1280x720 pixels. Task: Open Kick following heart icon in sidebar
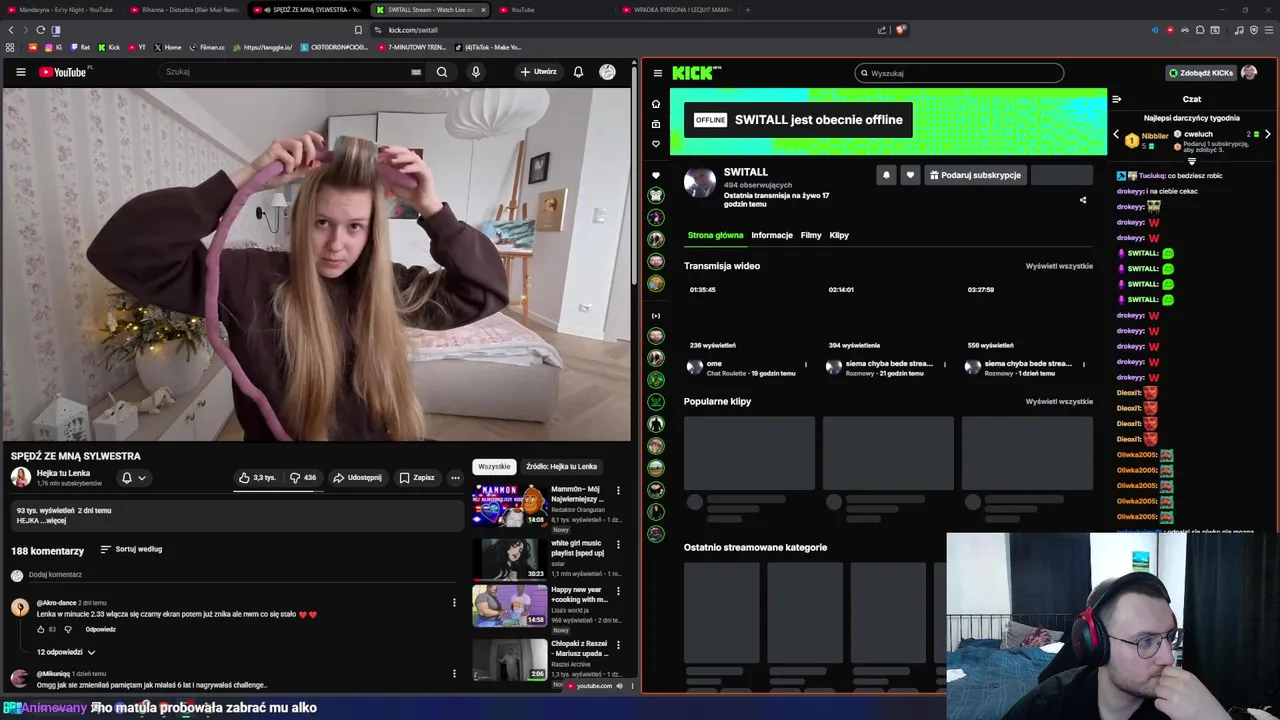coord(656,144)
